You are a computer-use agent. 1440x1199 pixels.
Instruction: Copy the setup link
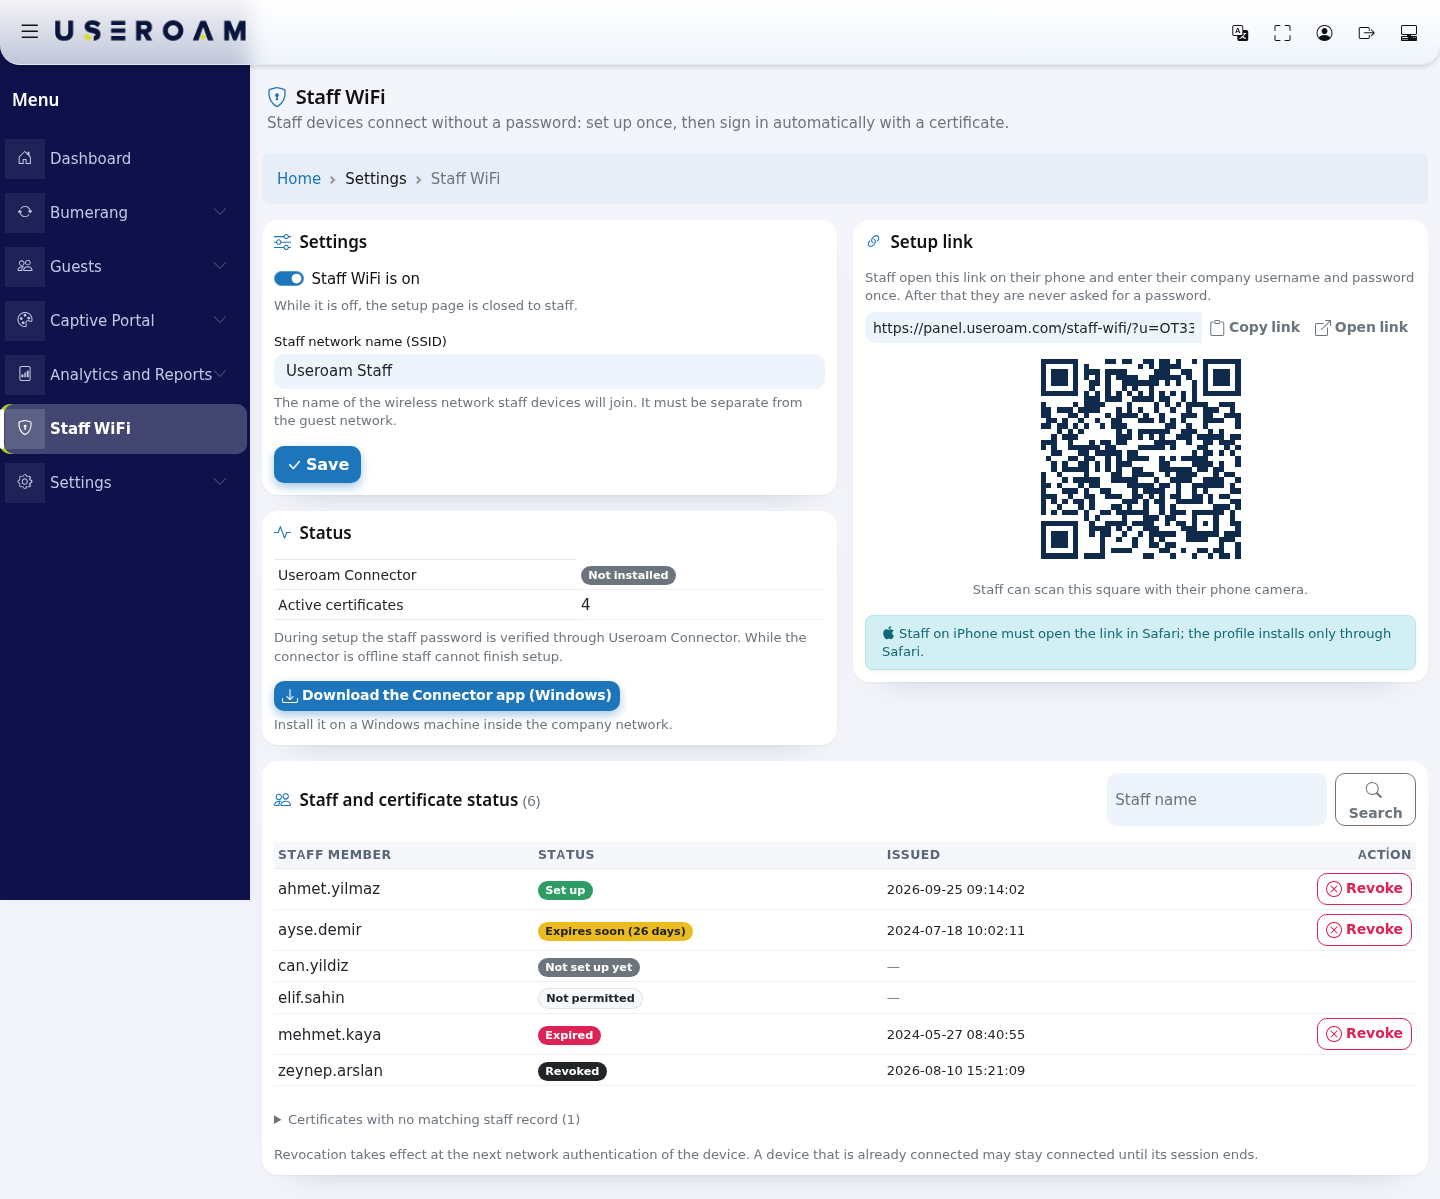(1255, 327)
